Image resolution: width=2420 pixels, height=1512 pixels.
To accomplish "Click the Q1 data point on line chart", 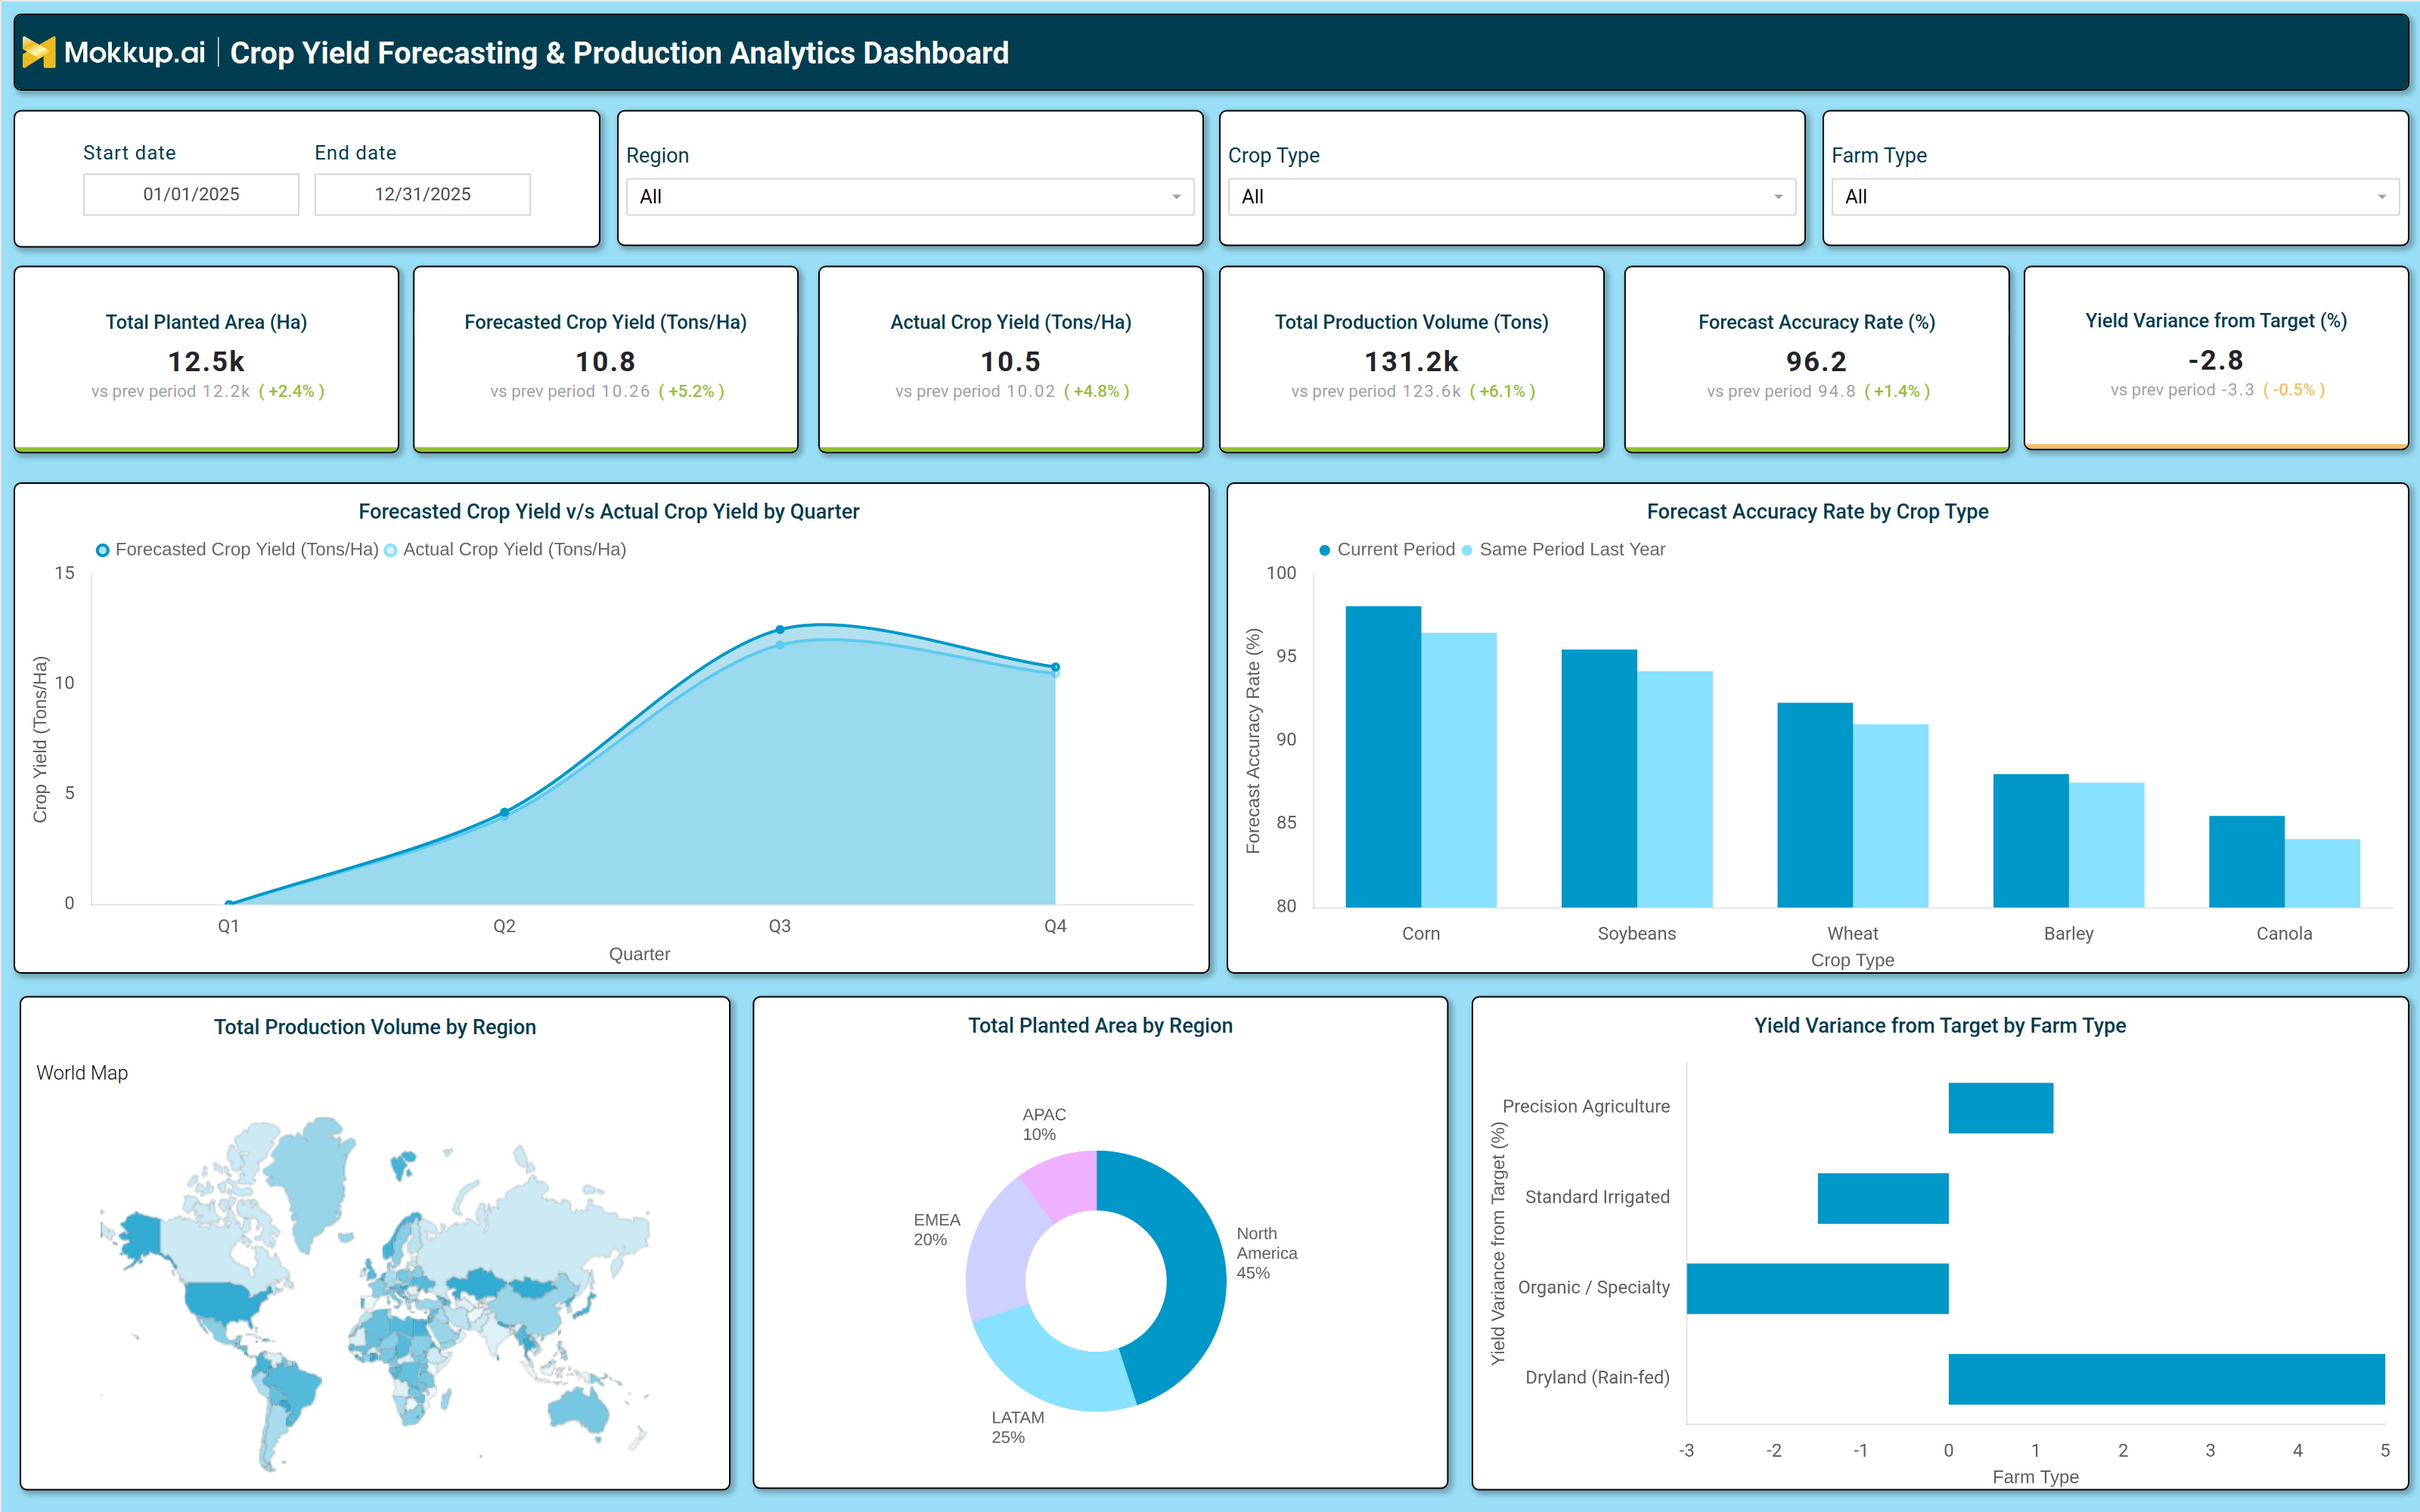I will tap(229, 904).
